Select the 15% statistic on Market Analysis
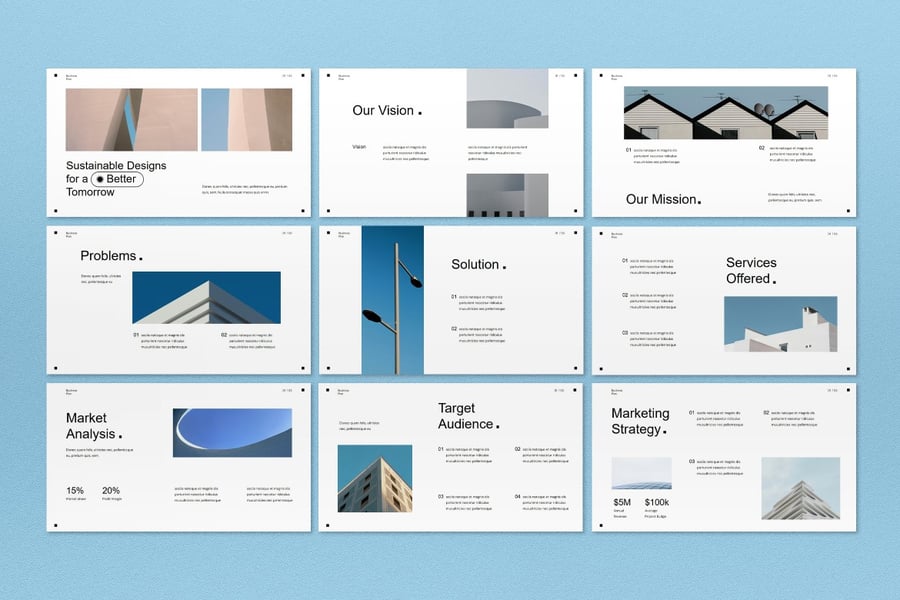 pos(75,490)
